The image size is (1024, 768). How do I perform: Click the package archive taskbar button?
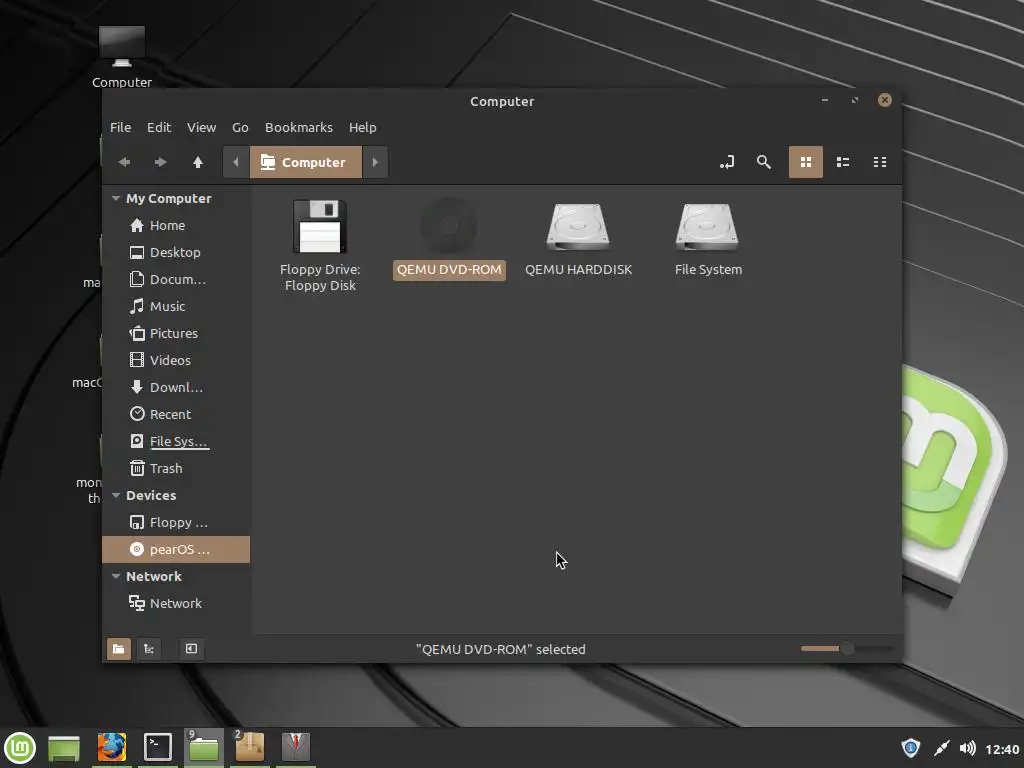coord(249,747)
